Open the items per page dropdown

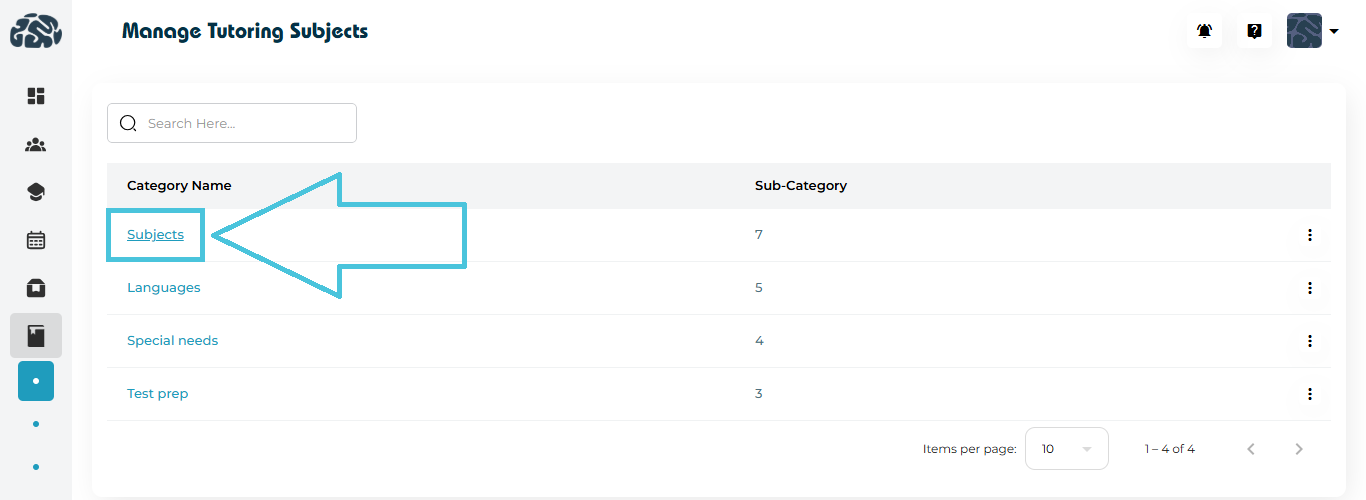[1067, 449]
